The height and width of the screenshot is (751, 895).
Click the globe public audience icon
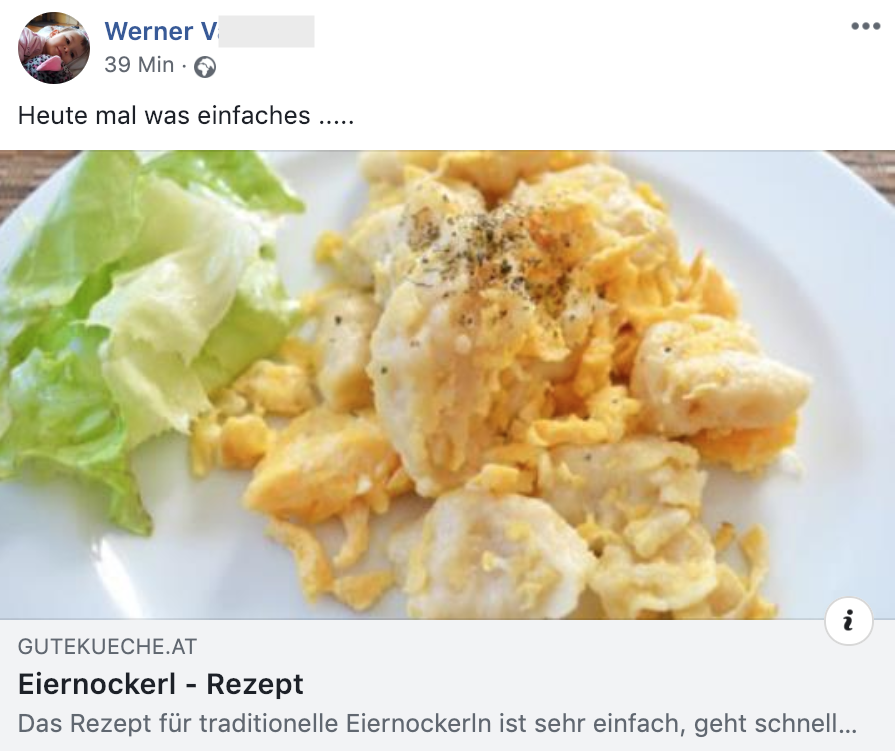coord(205,67)
